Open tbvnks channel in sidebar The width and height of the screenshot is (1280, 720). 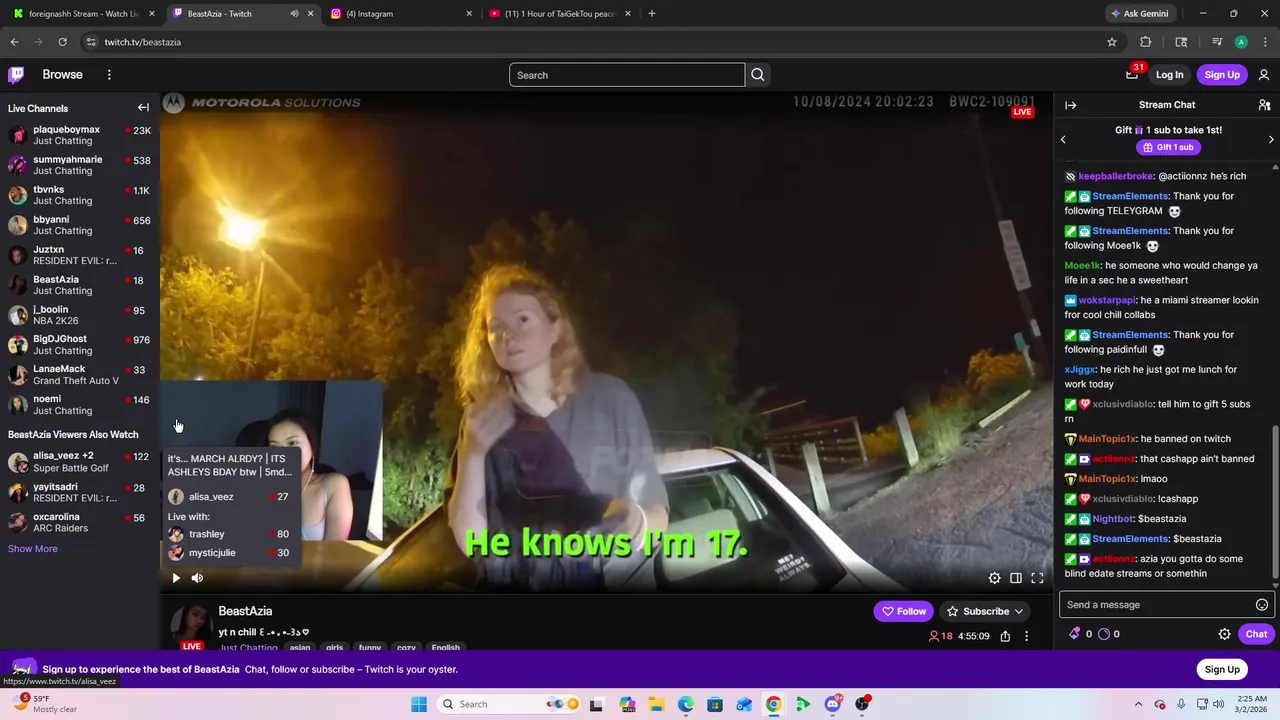click(78, 195)
